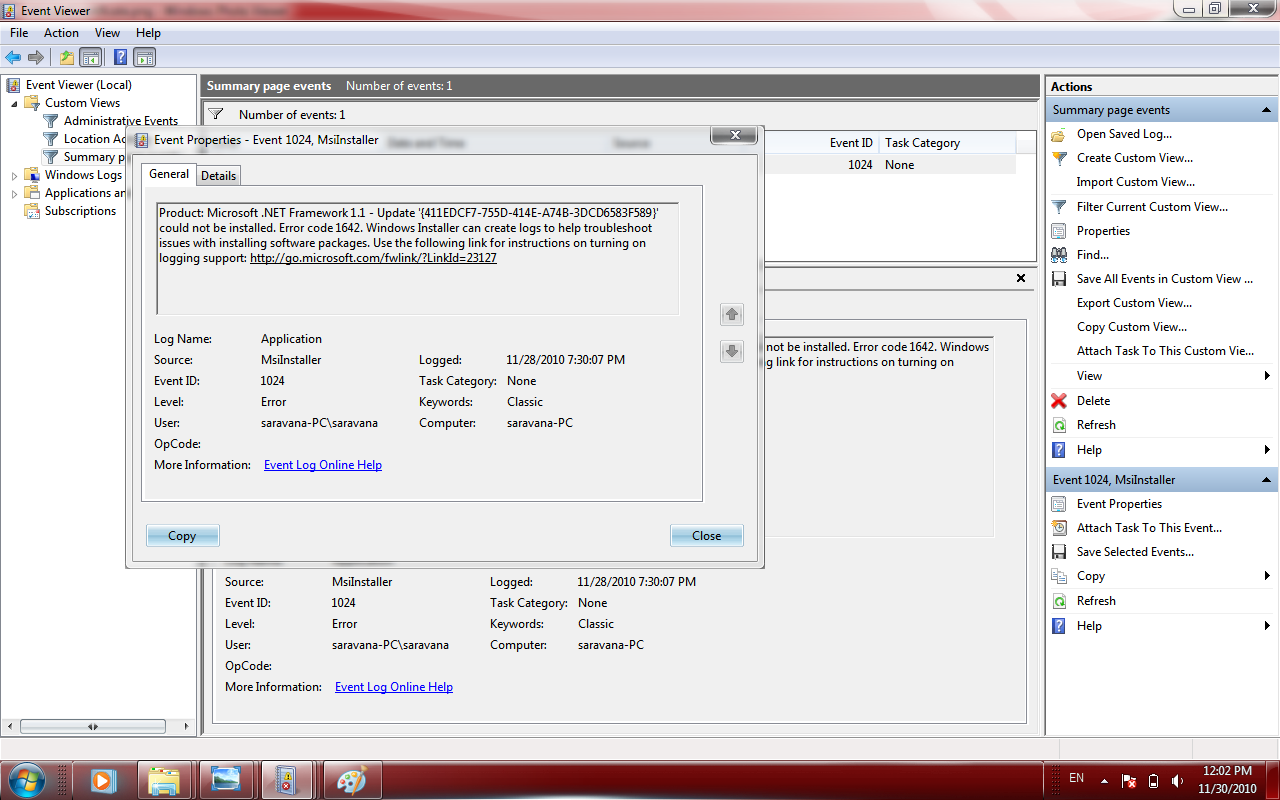This screenshot has height=800, width=1280.
Task: Click the Copy button in Event Properties dialog
Action: (x=182, y=536)
